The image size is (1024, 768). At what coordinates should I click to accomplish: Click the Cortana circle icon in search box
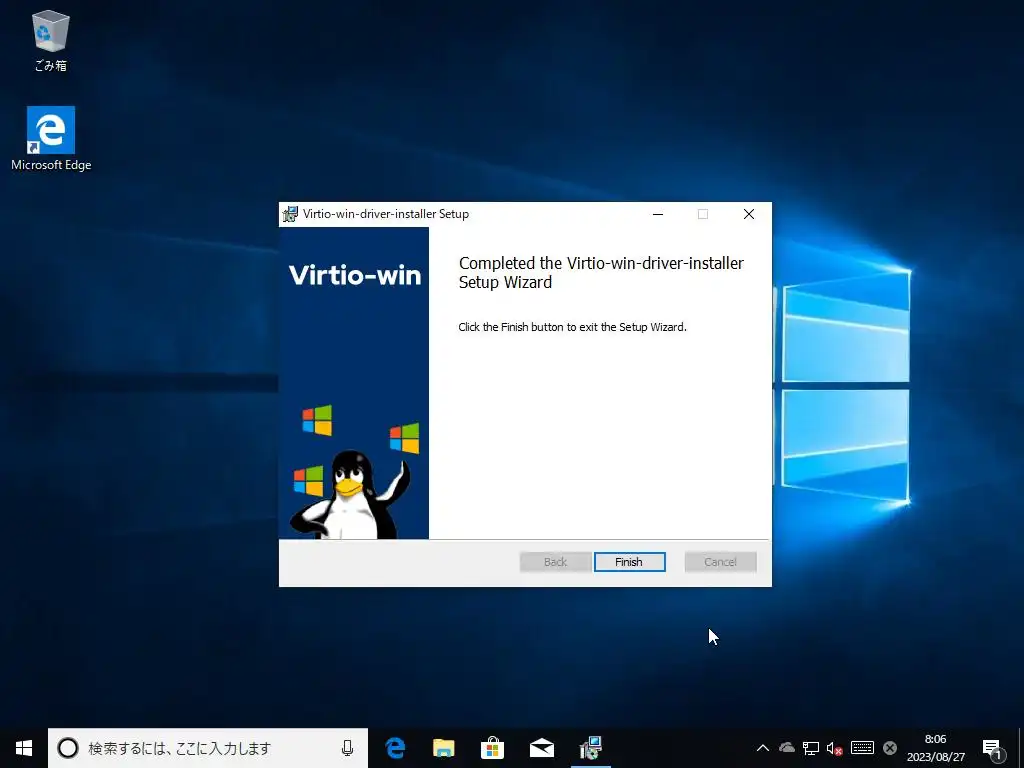click(x=68, y=748)
